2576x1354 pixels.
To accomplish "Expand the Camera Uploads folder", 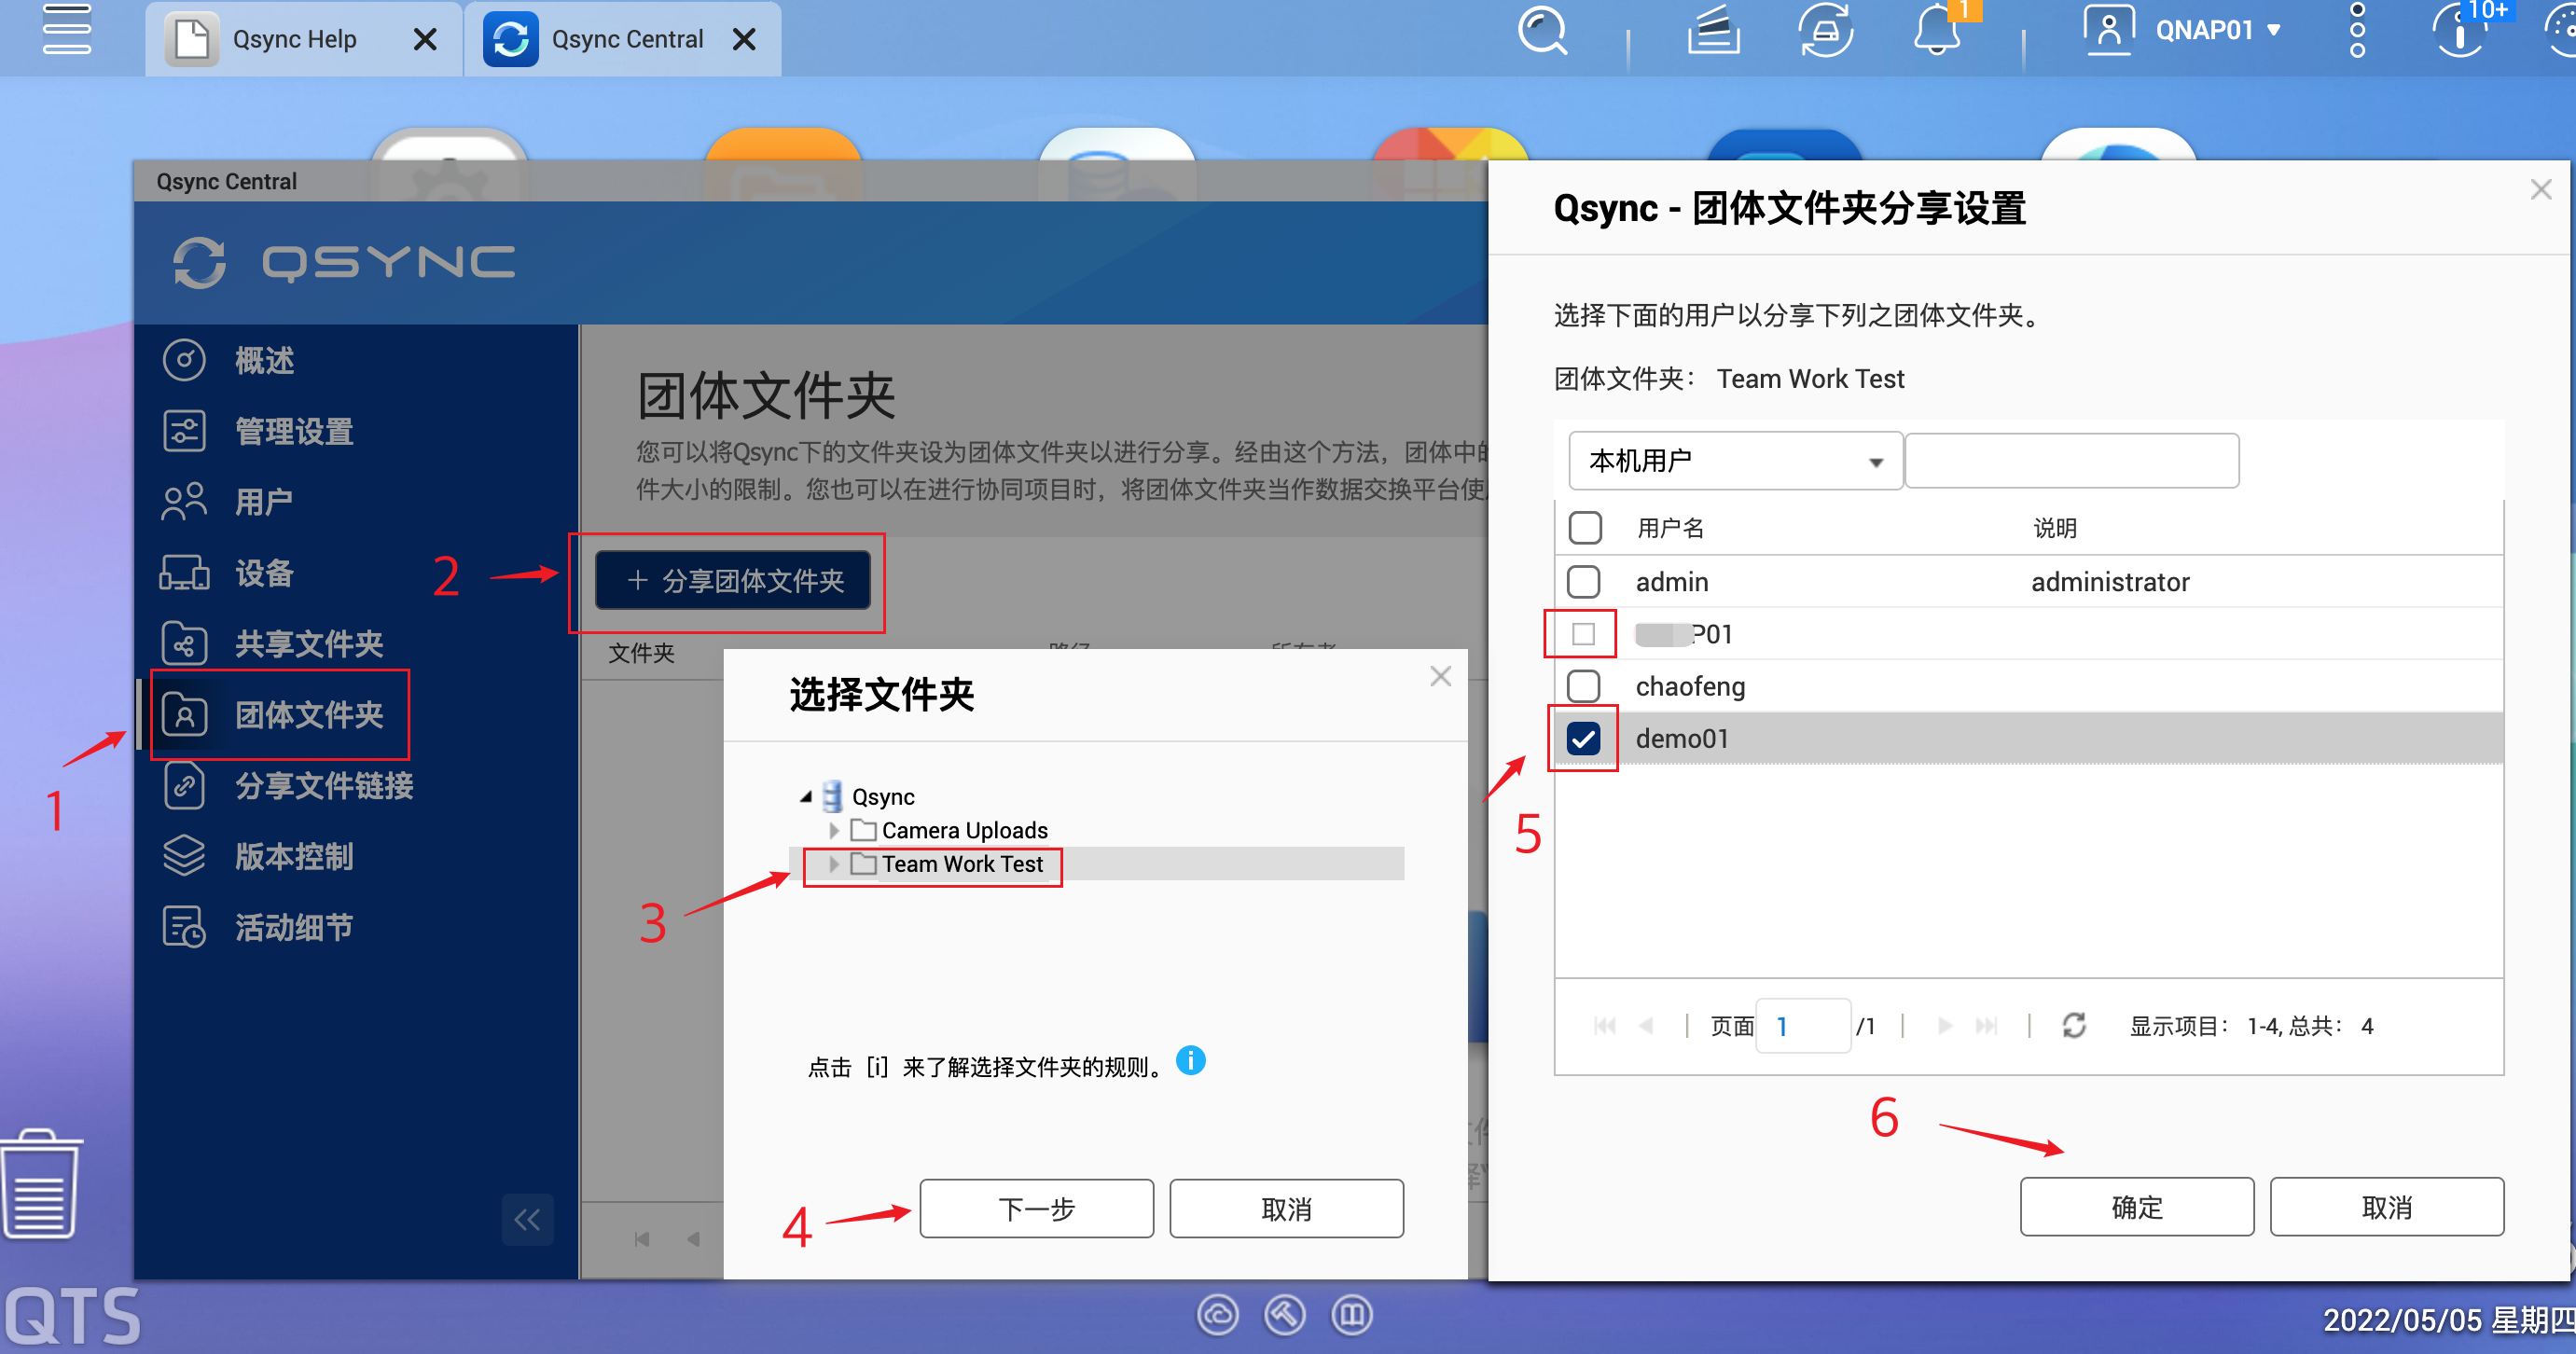I will (835, 830).
